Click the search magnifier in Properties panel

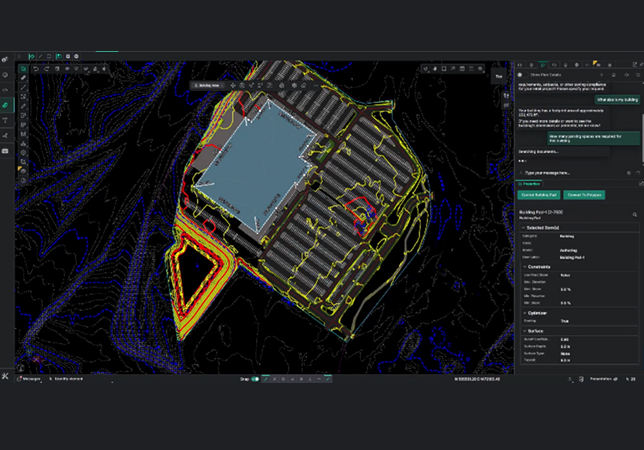(x=635, y=214)
